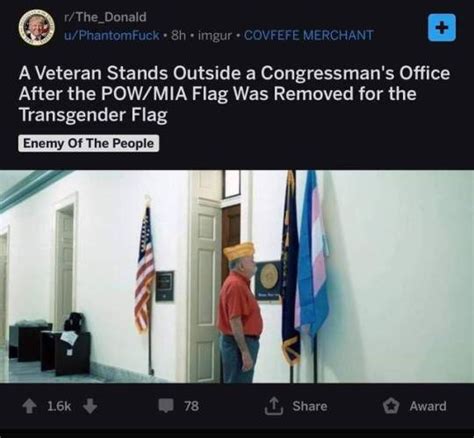Open the r/The_Donald community avatar
Screen dimensions: 474x438
click(x=36, y=27)
